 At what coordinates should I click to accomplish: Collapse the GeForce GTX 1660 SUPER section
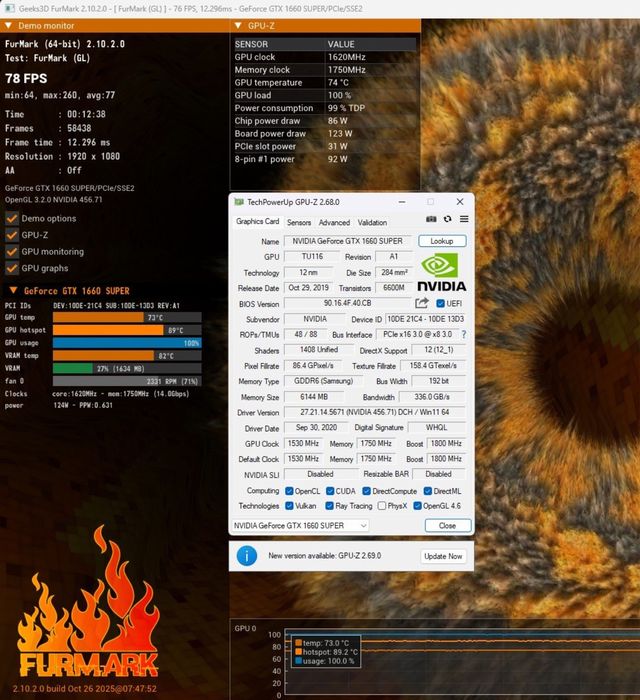(13, 291)
